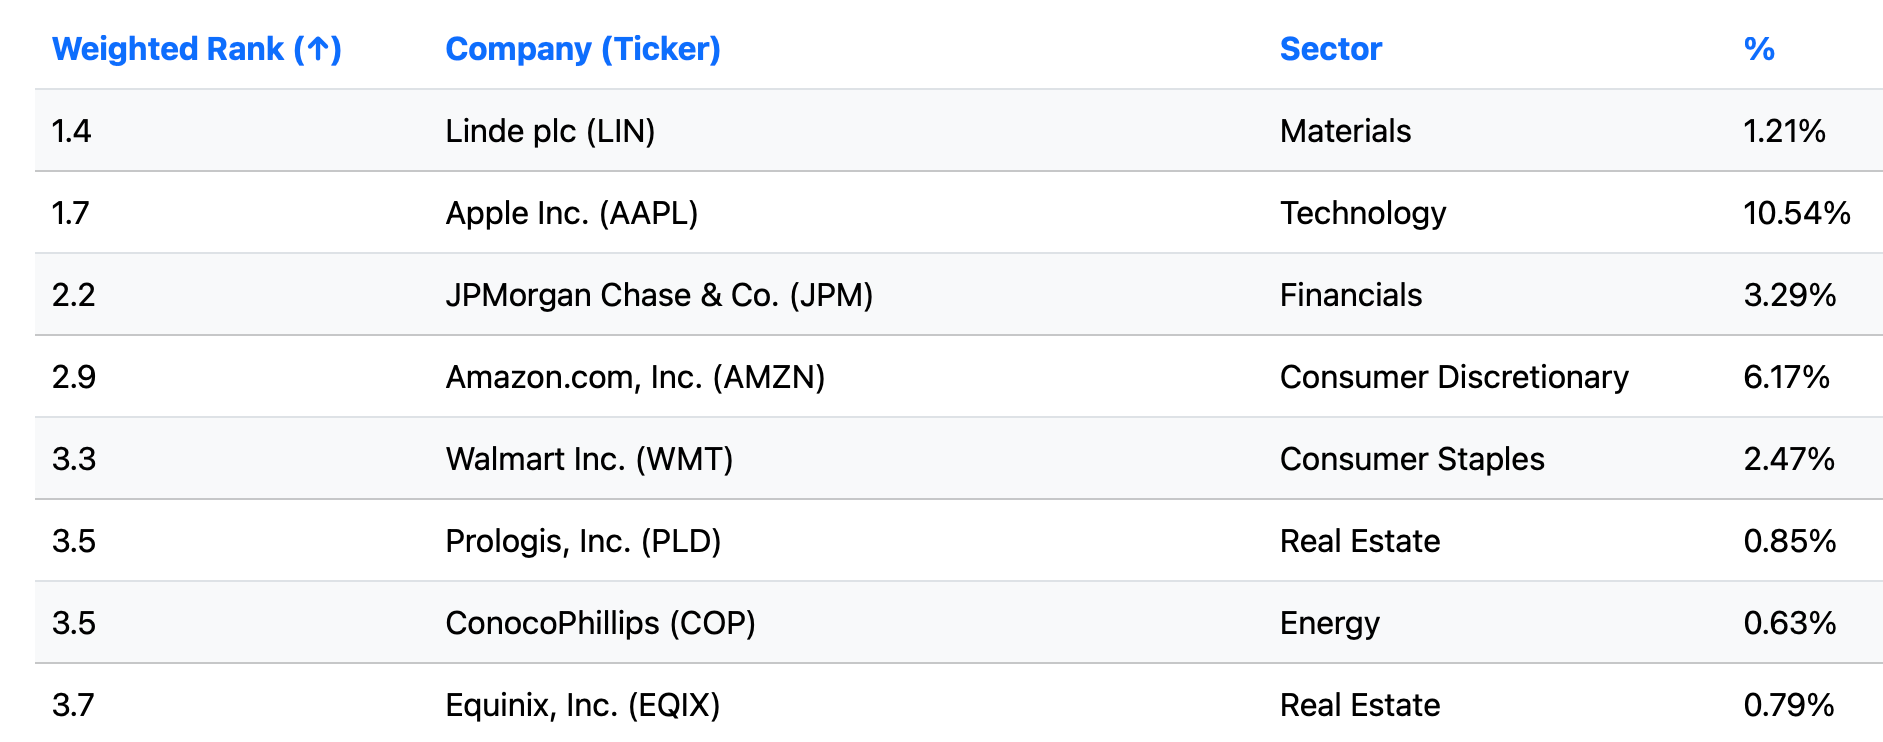This screenshot has height=742, width=1883.
Task: Select the Technology sector cell
Action: point(1363,213)
